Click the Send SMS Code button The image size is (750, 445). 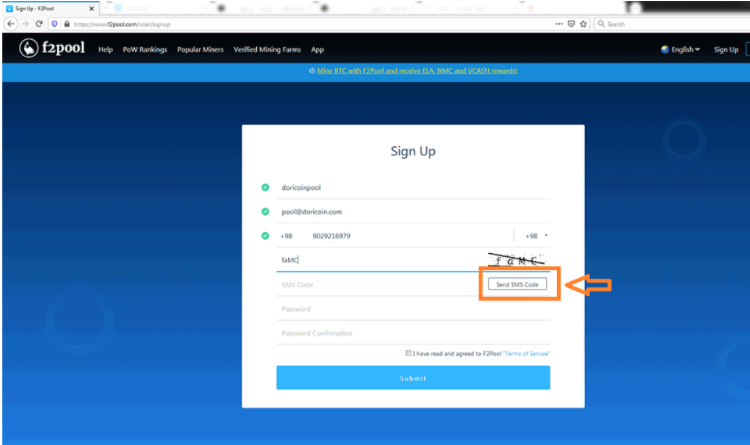tap(517, 284)
